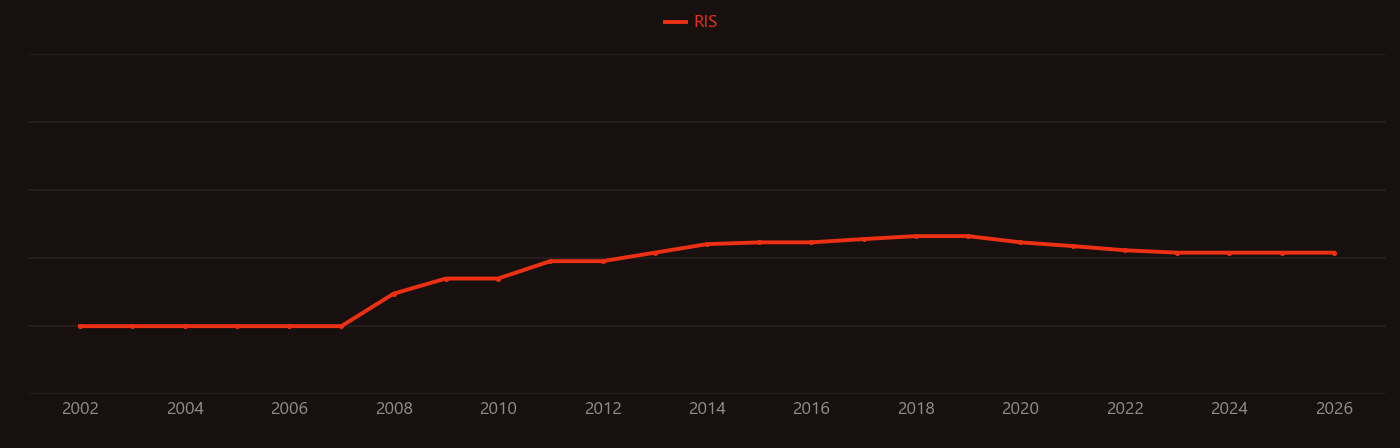Viewport: 1400px width, 448px height.
Task: Select the RIS data point at 2007
Action: pyautogui.click(x=341, y=326)
